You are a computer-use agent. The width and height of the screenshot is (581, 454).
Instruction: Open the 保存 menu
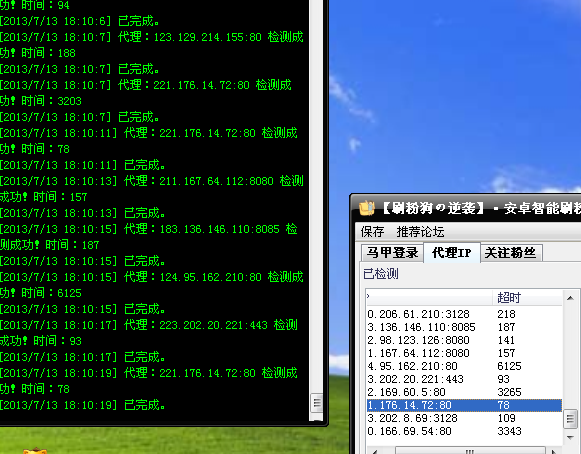tap(372, 232)
